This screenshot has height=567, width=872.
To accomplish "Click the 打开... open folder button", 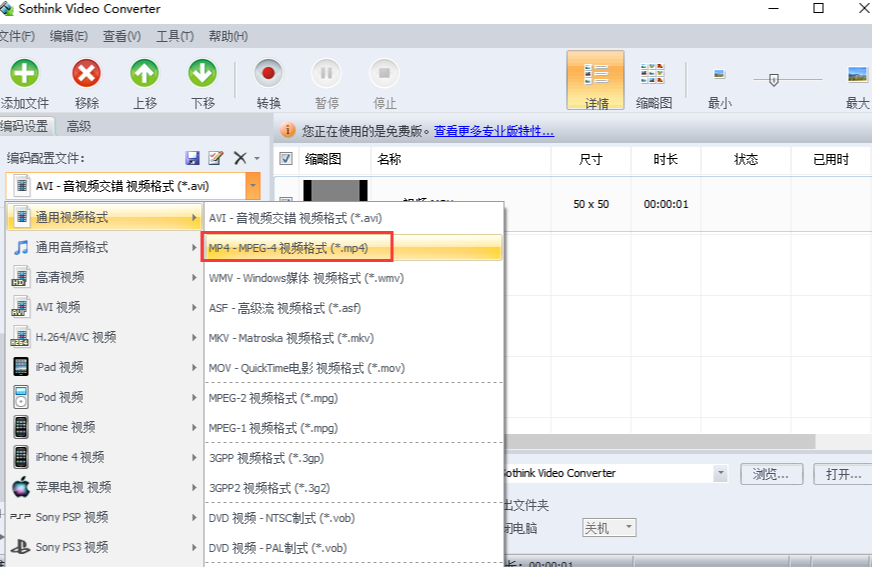I will point(843,474).
